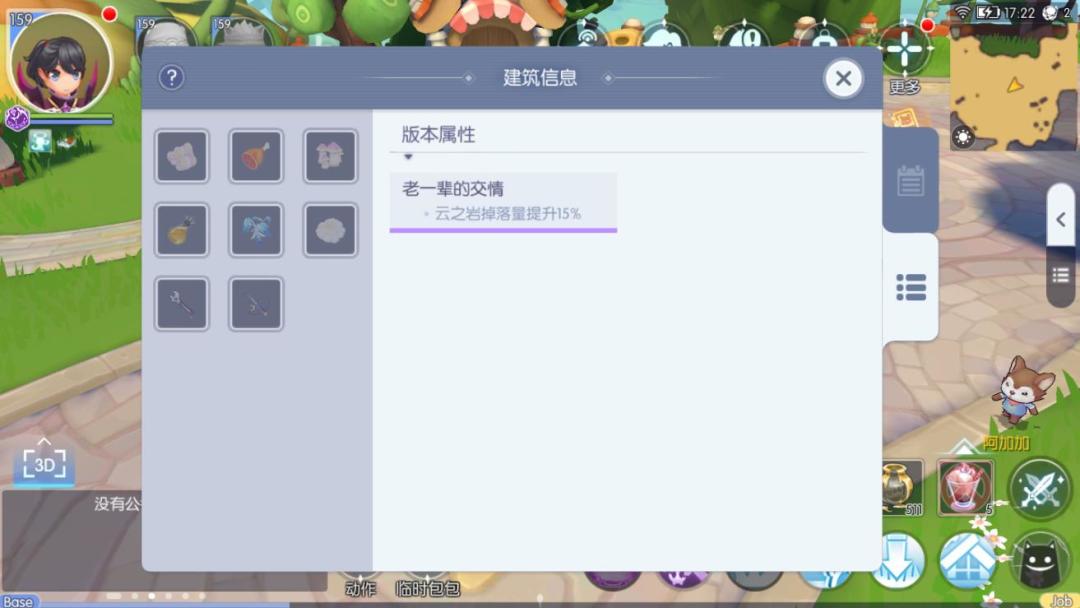The image size is (1080, 608).
Task: Collapse the 版本属性 section arrow
Action: tap(408, 157)
